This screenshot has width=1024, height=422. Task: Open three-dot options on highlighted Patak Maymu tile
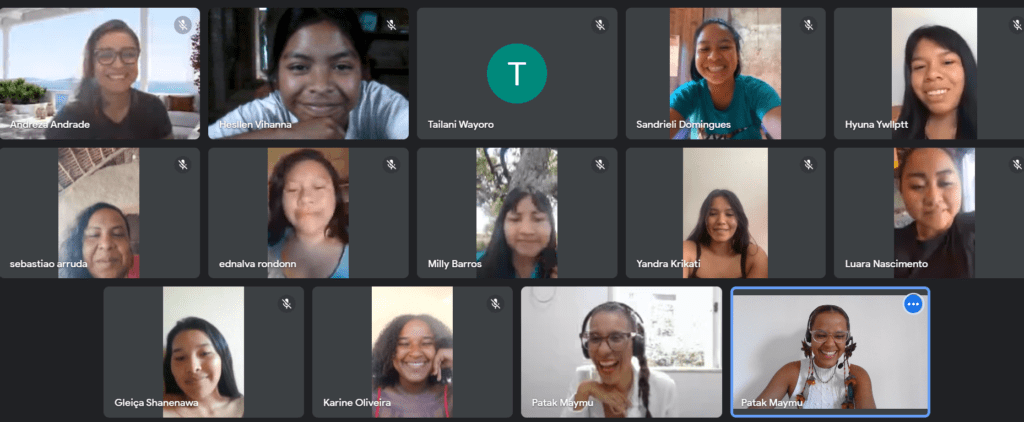913,304
